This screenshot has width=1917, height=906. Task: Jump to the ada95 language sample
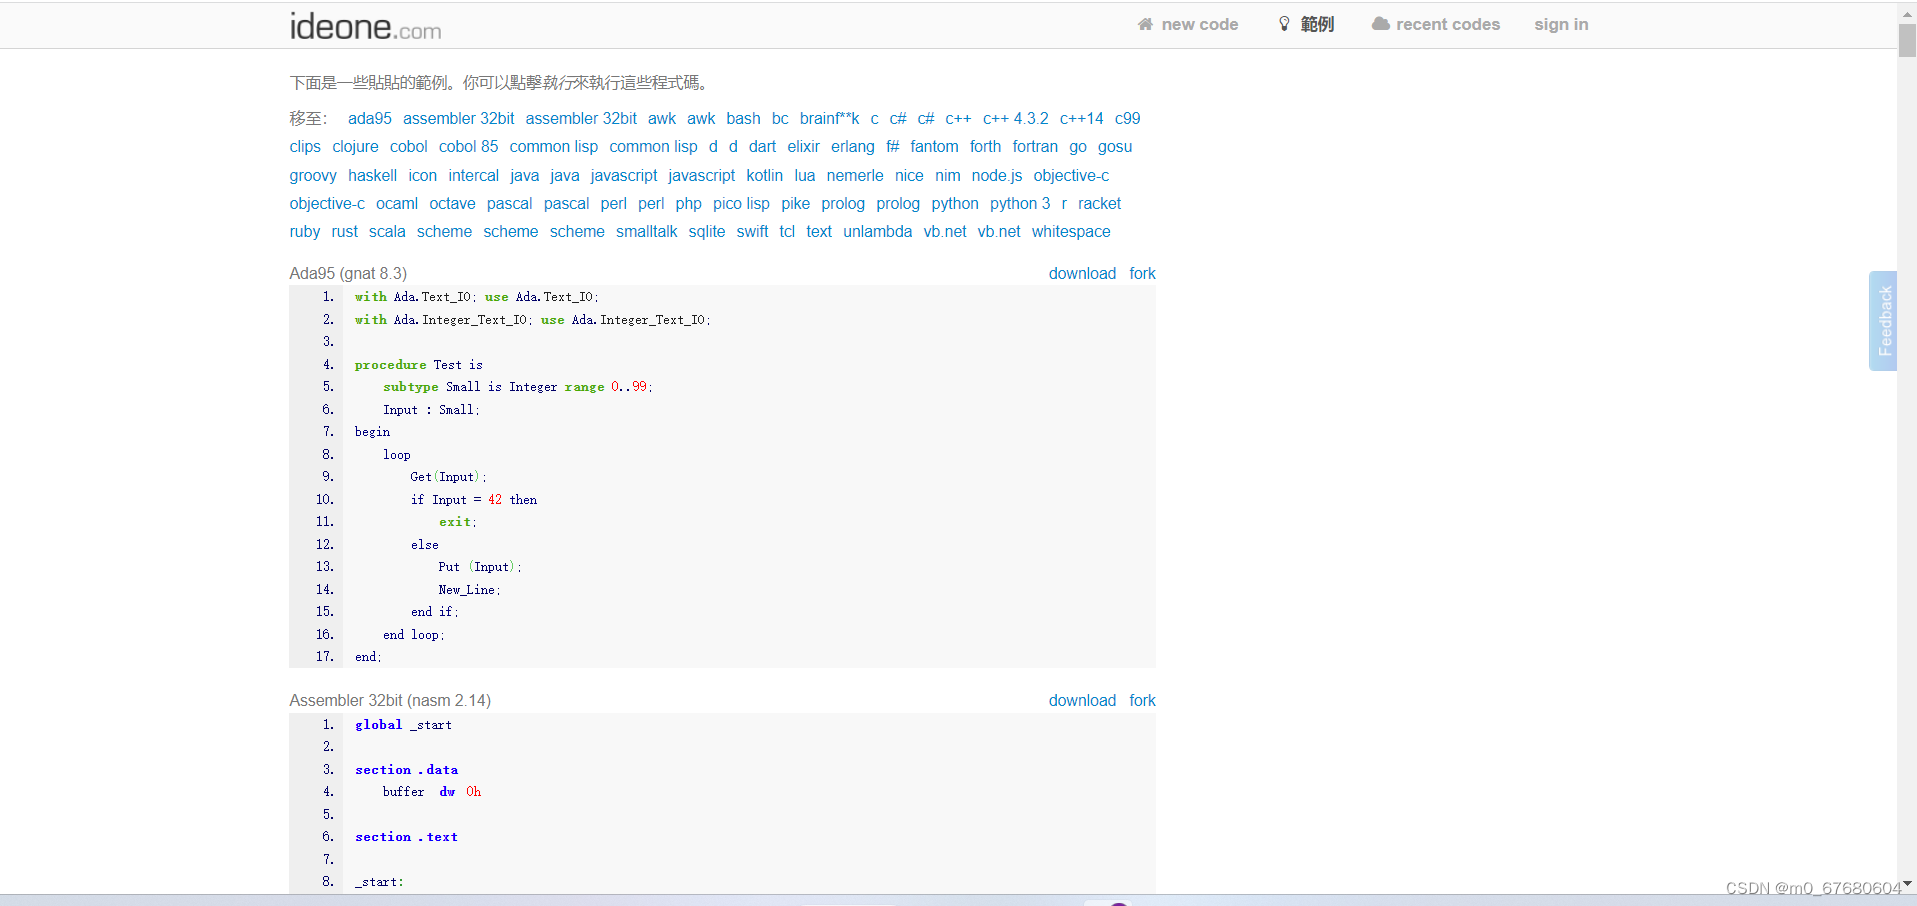click(x=370, y=118)
